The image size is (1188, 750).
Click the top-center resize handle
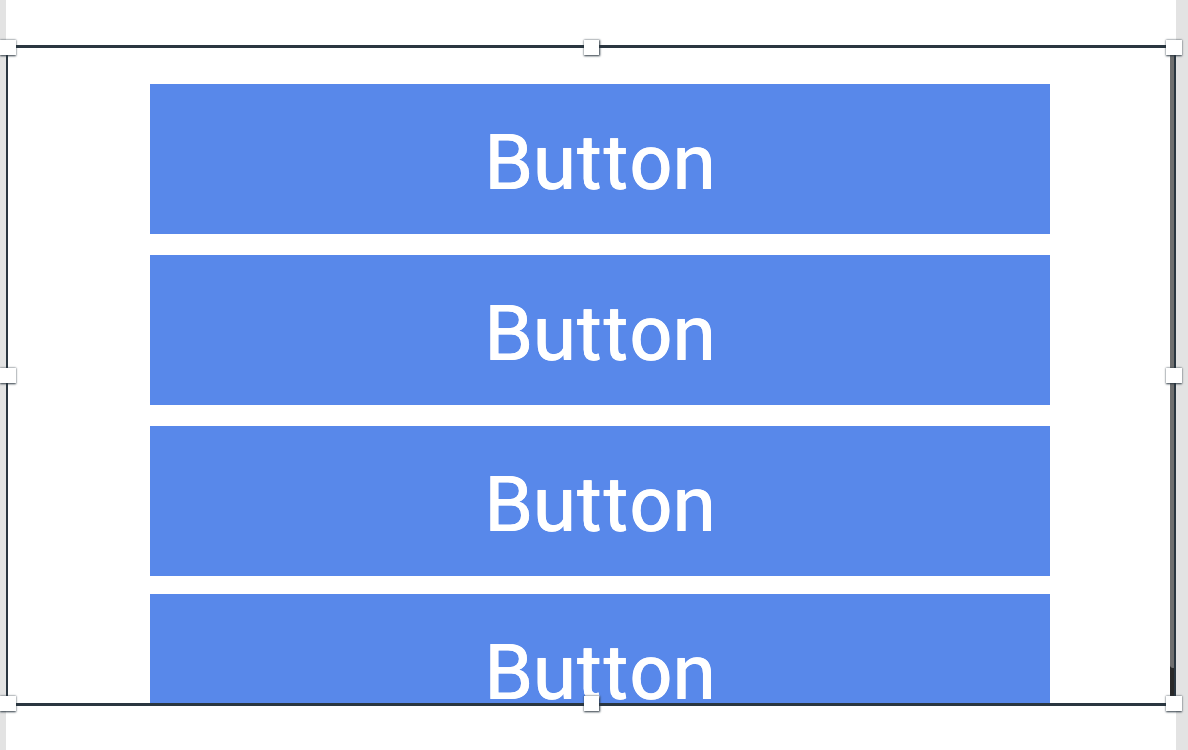point(591,47)
